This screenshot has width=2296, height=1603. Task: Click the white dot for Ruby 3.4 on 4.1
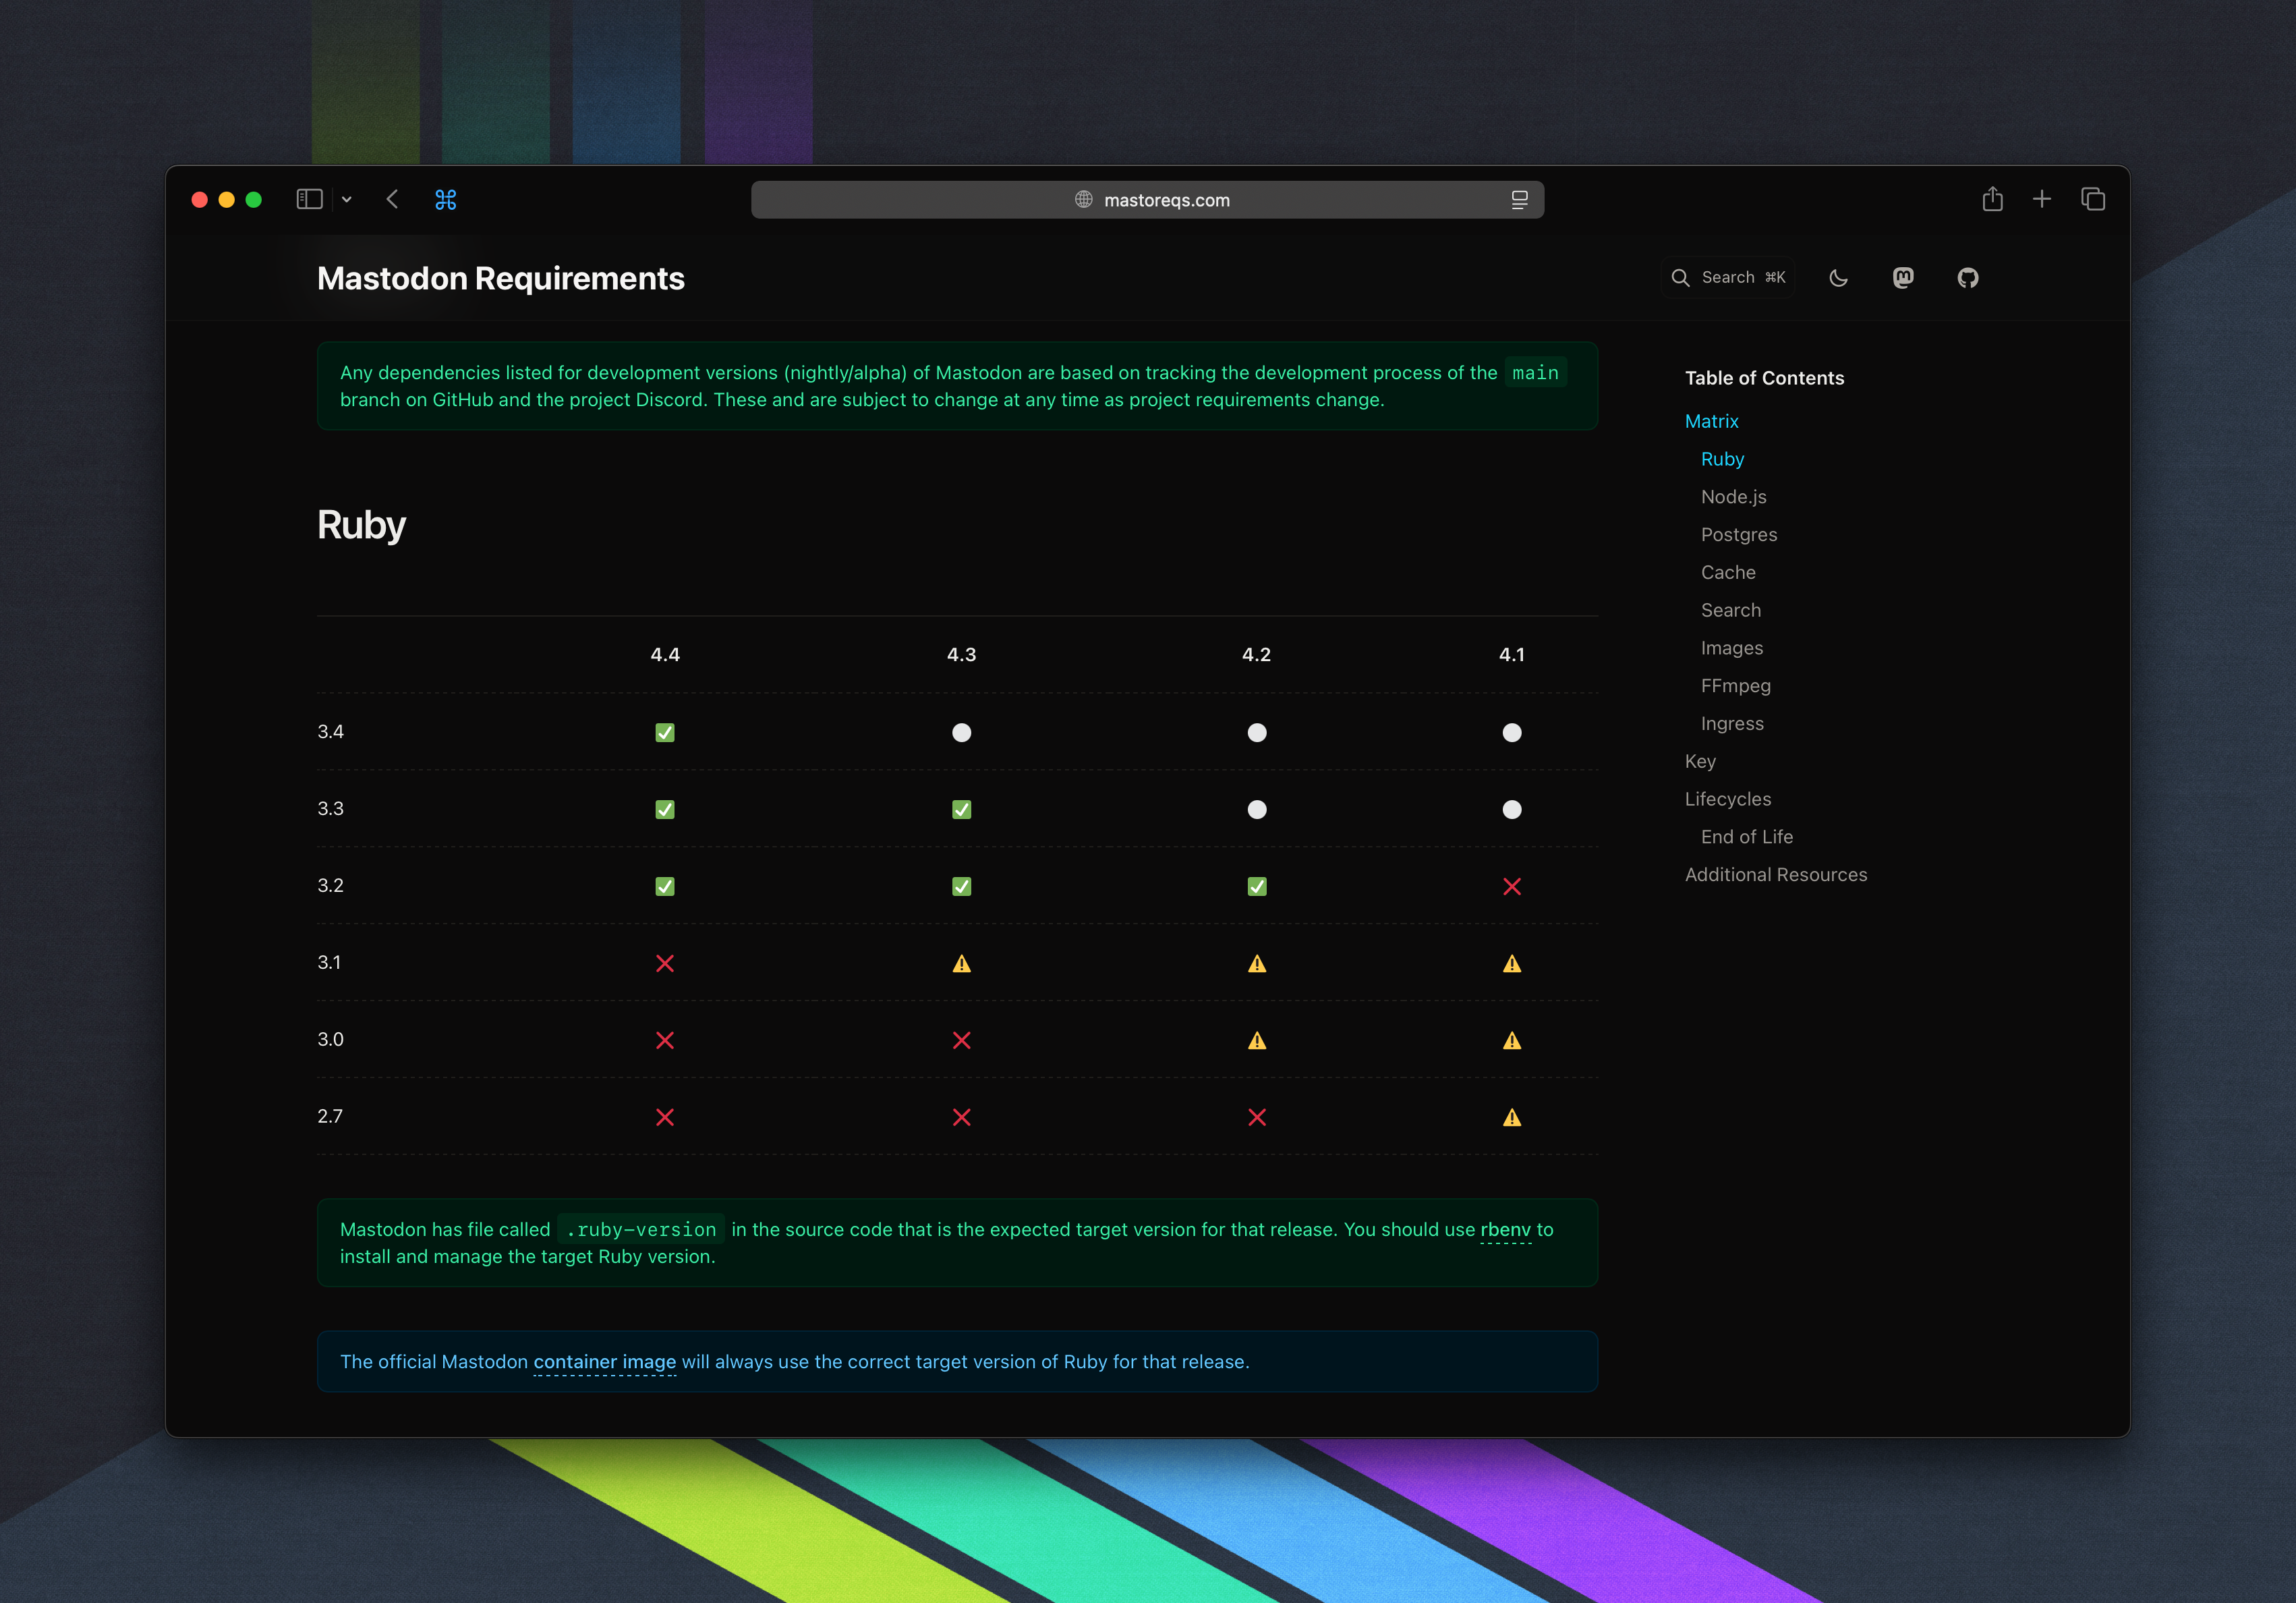[1512, 733]
